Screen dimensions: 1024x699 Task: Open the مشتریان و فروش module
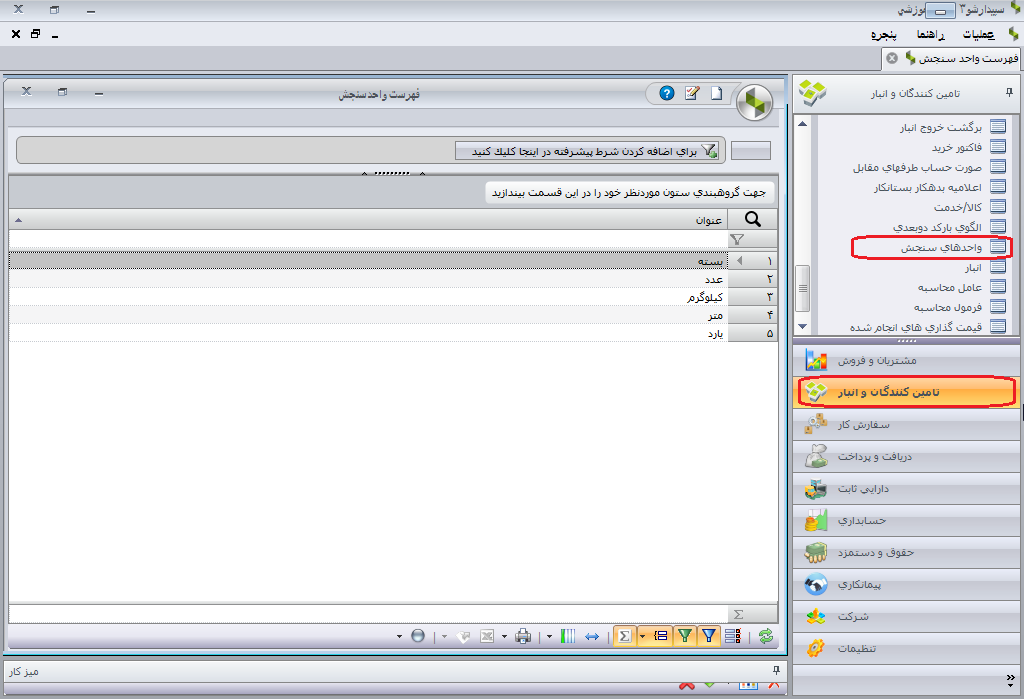tap(906, 360)
